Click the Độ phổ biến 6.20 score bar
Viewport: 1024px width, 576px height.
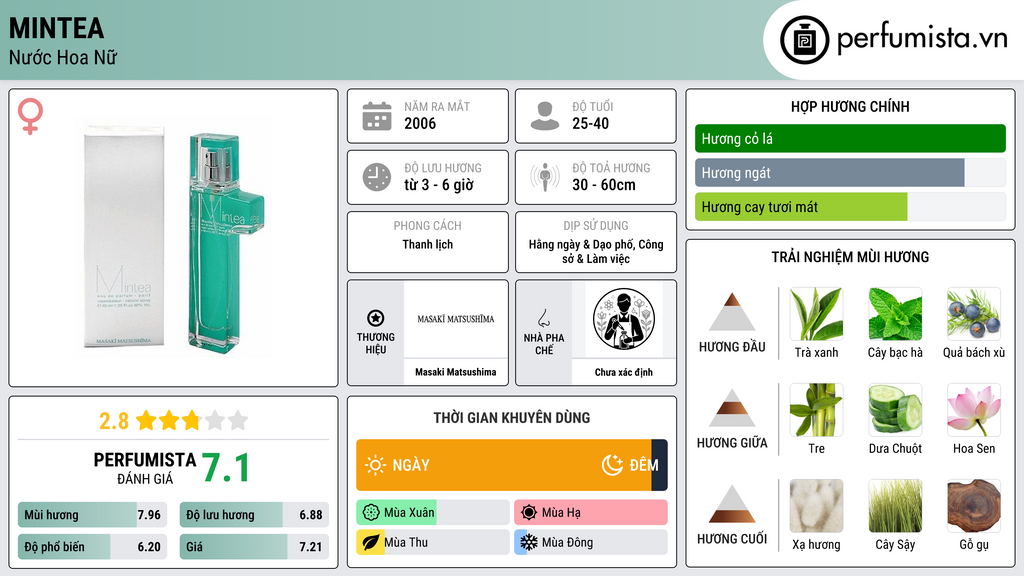[x=92, y=547]
